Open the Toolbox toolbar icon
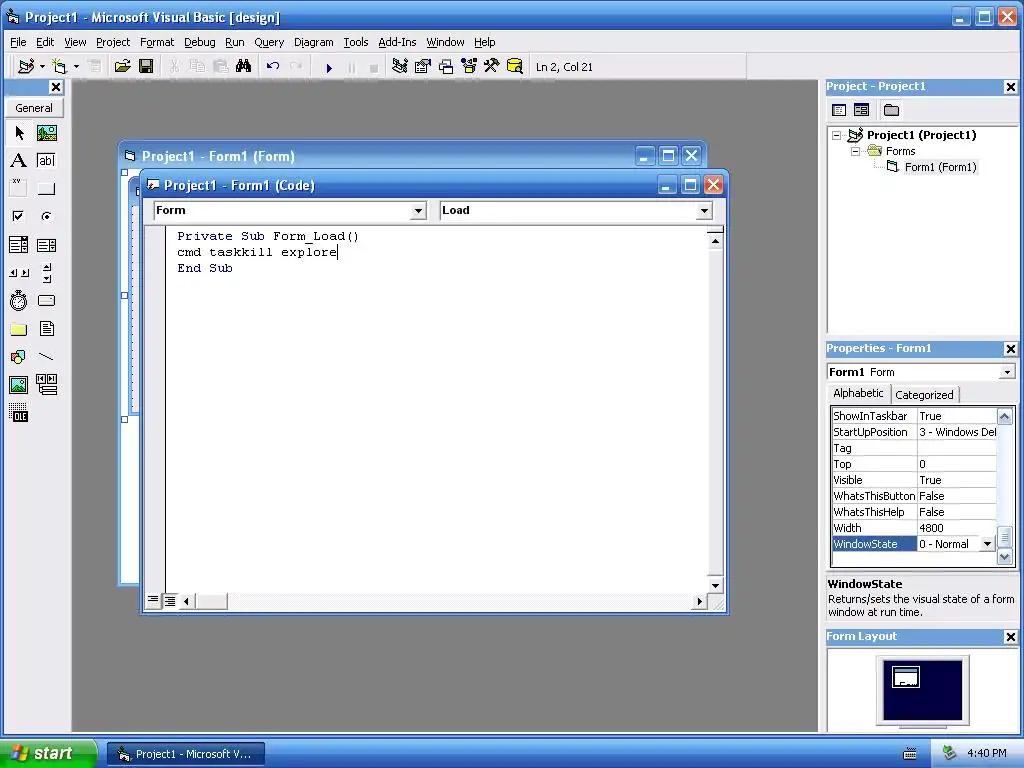This screenshot has width=1024, height=768. point(491,67)
